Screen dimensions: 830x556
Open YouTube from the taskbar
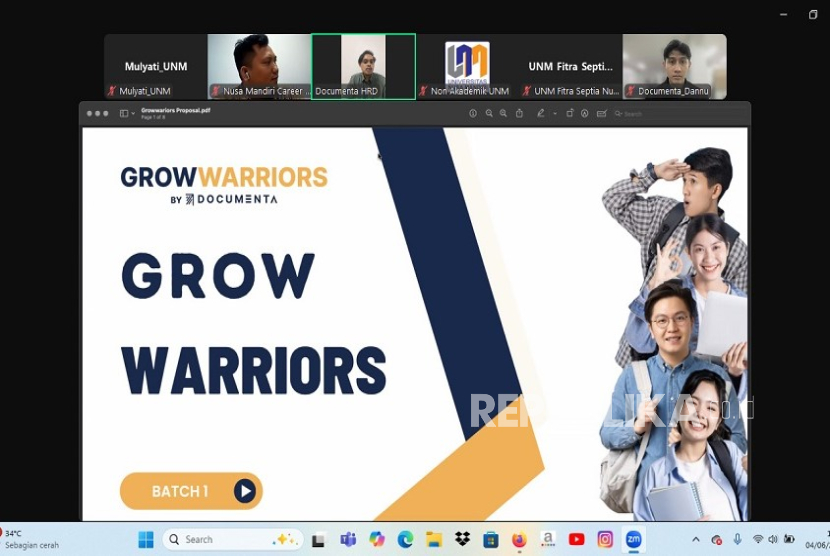577,539
